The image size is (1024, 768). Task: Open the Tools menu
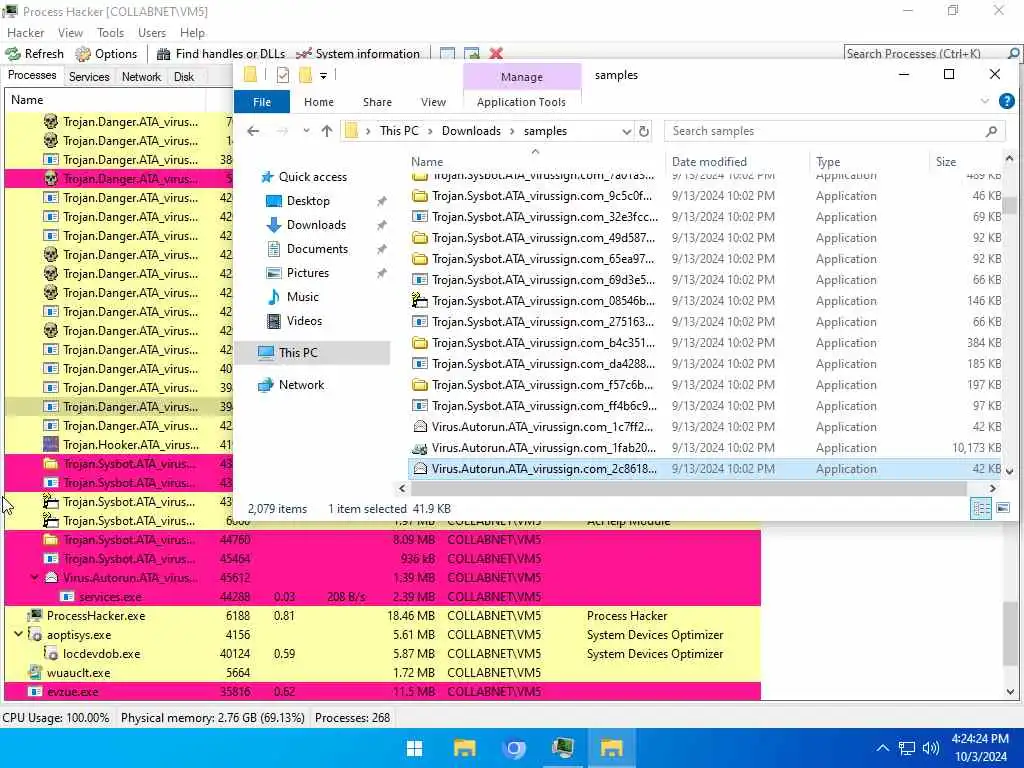pos(110,33)
